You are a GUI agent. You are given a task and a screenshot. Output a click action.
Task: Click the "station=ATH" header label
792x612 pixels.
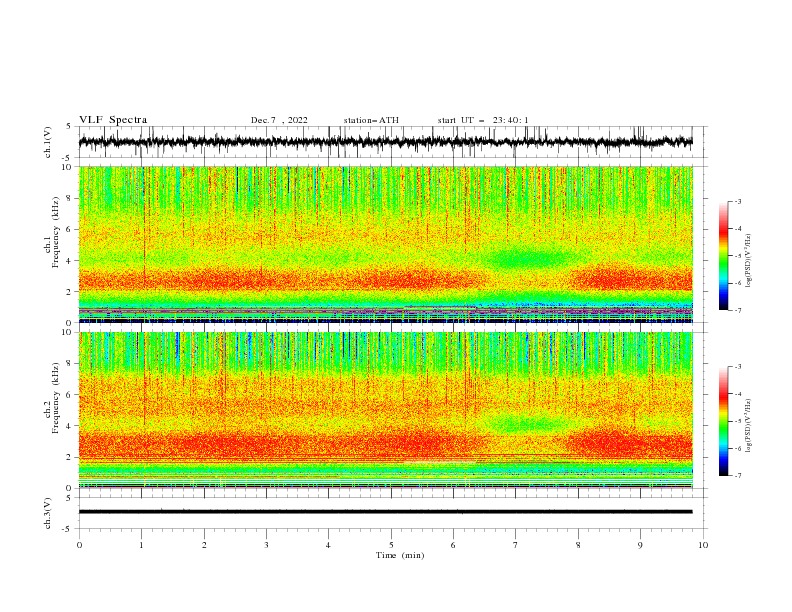(x=371, y=120)
